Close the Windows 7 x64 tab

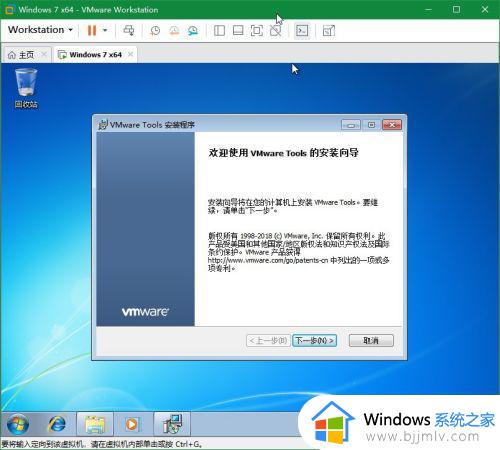pos(131,54)
